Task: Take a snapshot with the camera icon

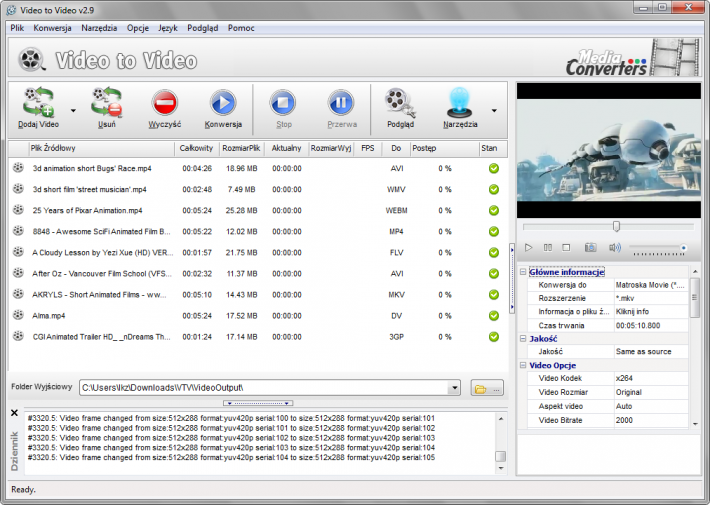Action: tap(590, 248)
